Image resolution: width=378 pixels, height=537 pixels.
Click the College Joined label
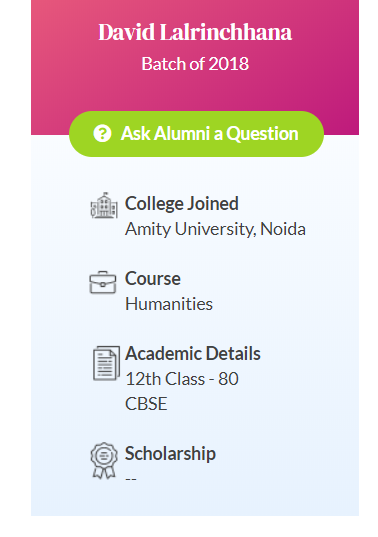pos(181,204)
